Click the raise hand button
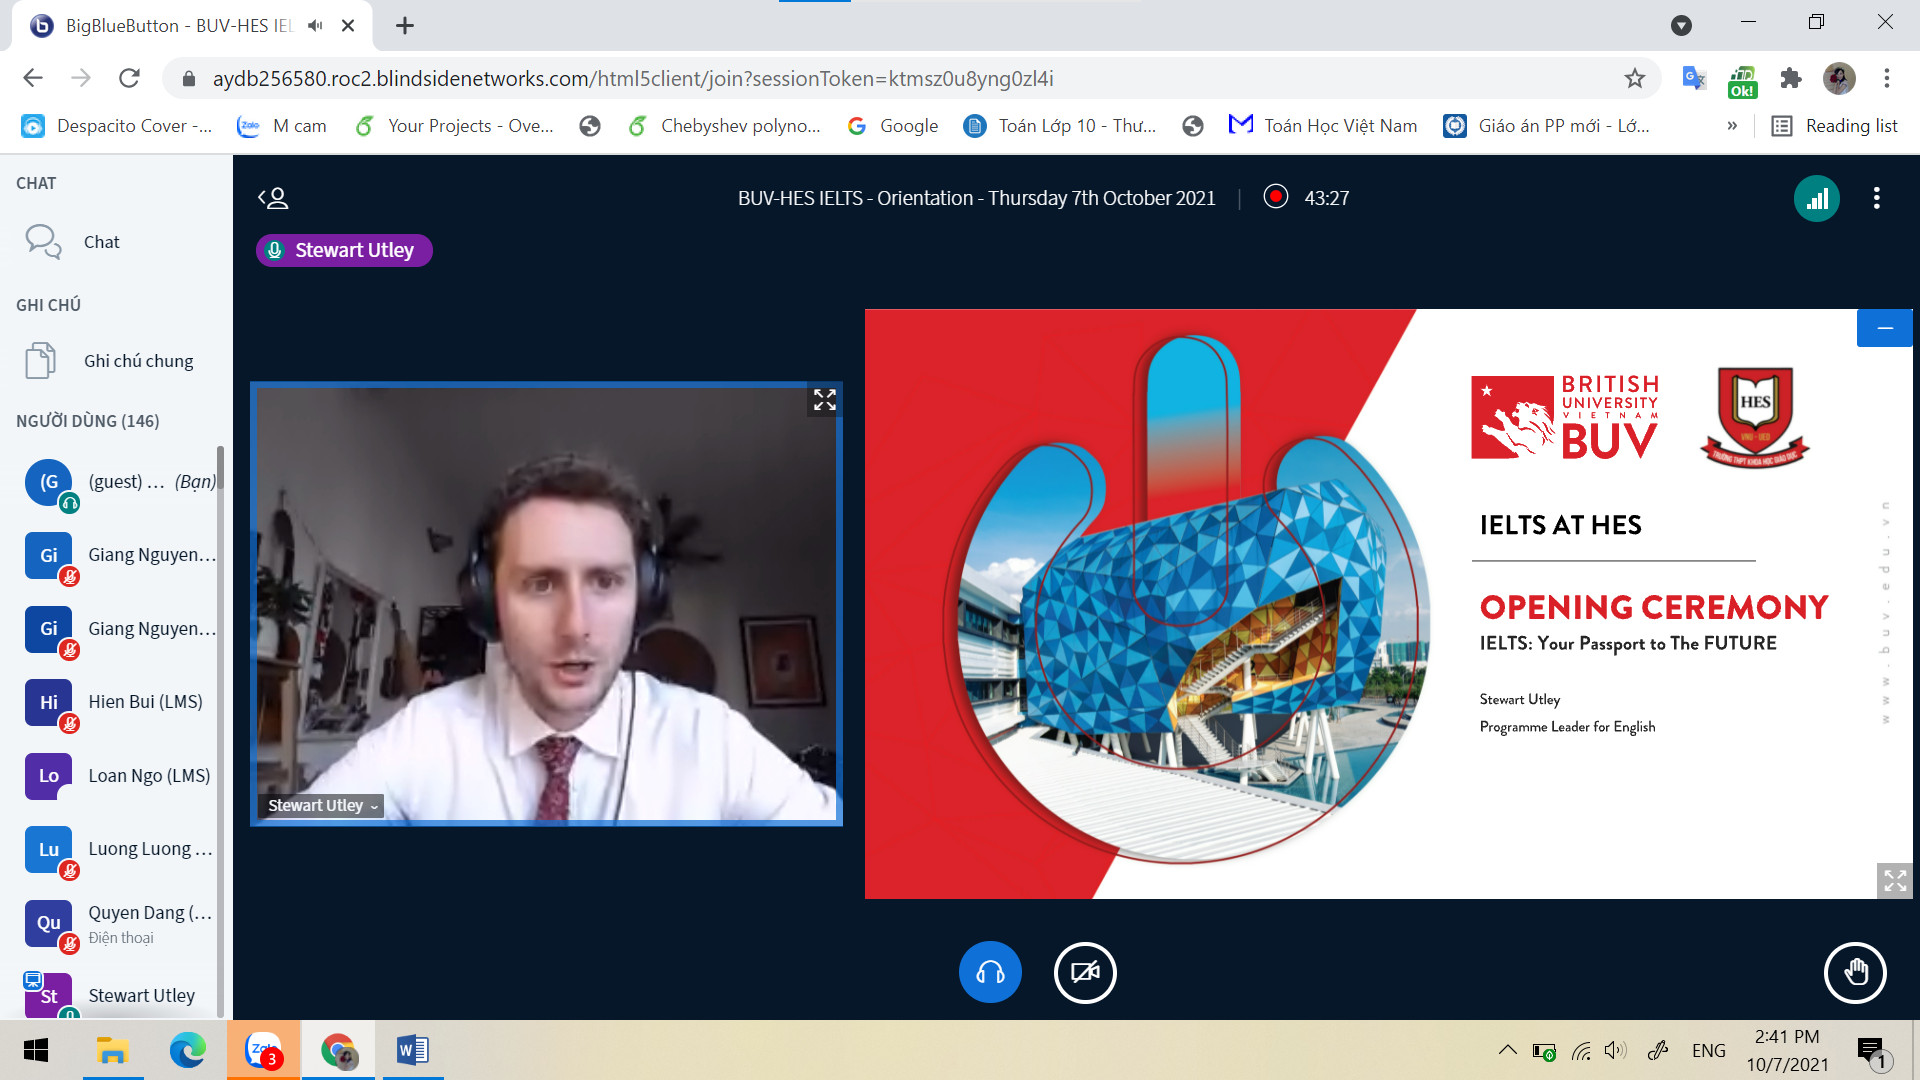This screenshot has height=1080, width=1920. click(x=1855, y=972)
